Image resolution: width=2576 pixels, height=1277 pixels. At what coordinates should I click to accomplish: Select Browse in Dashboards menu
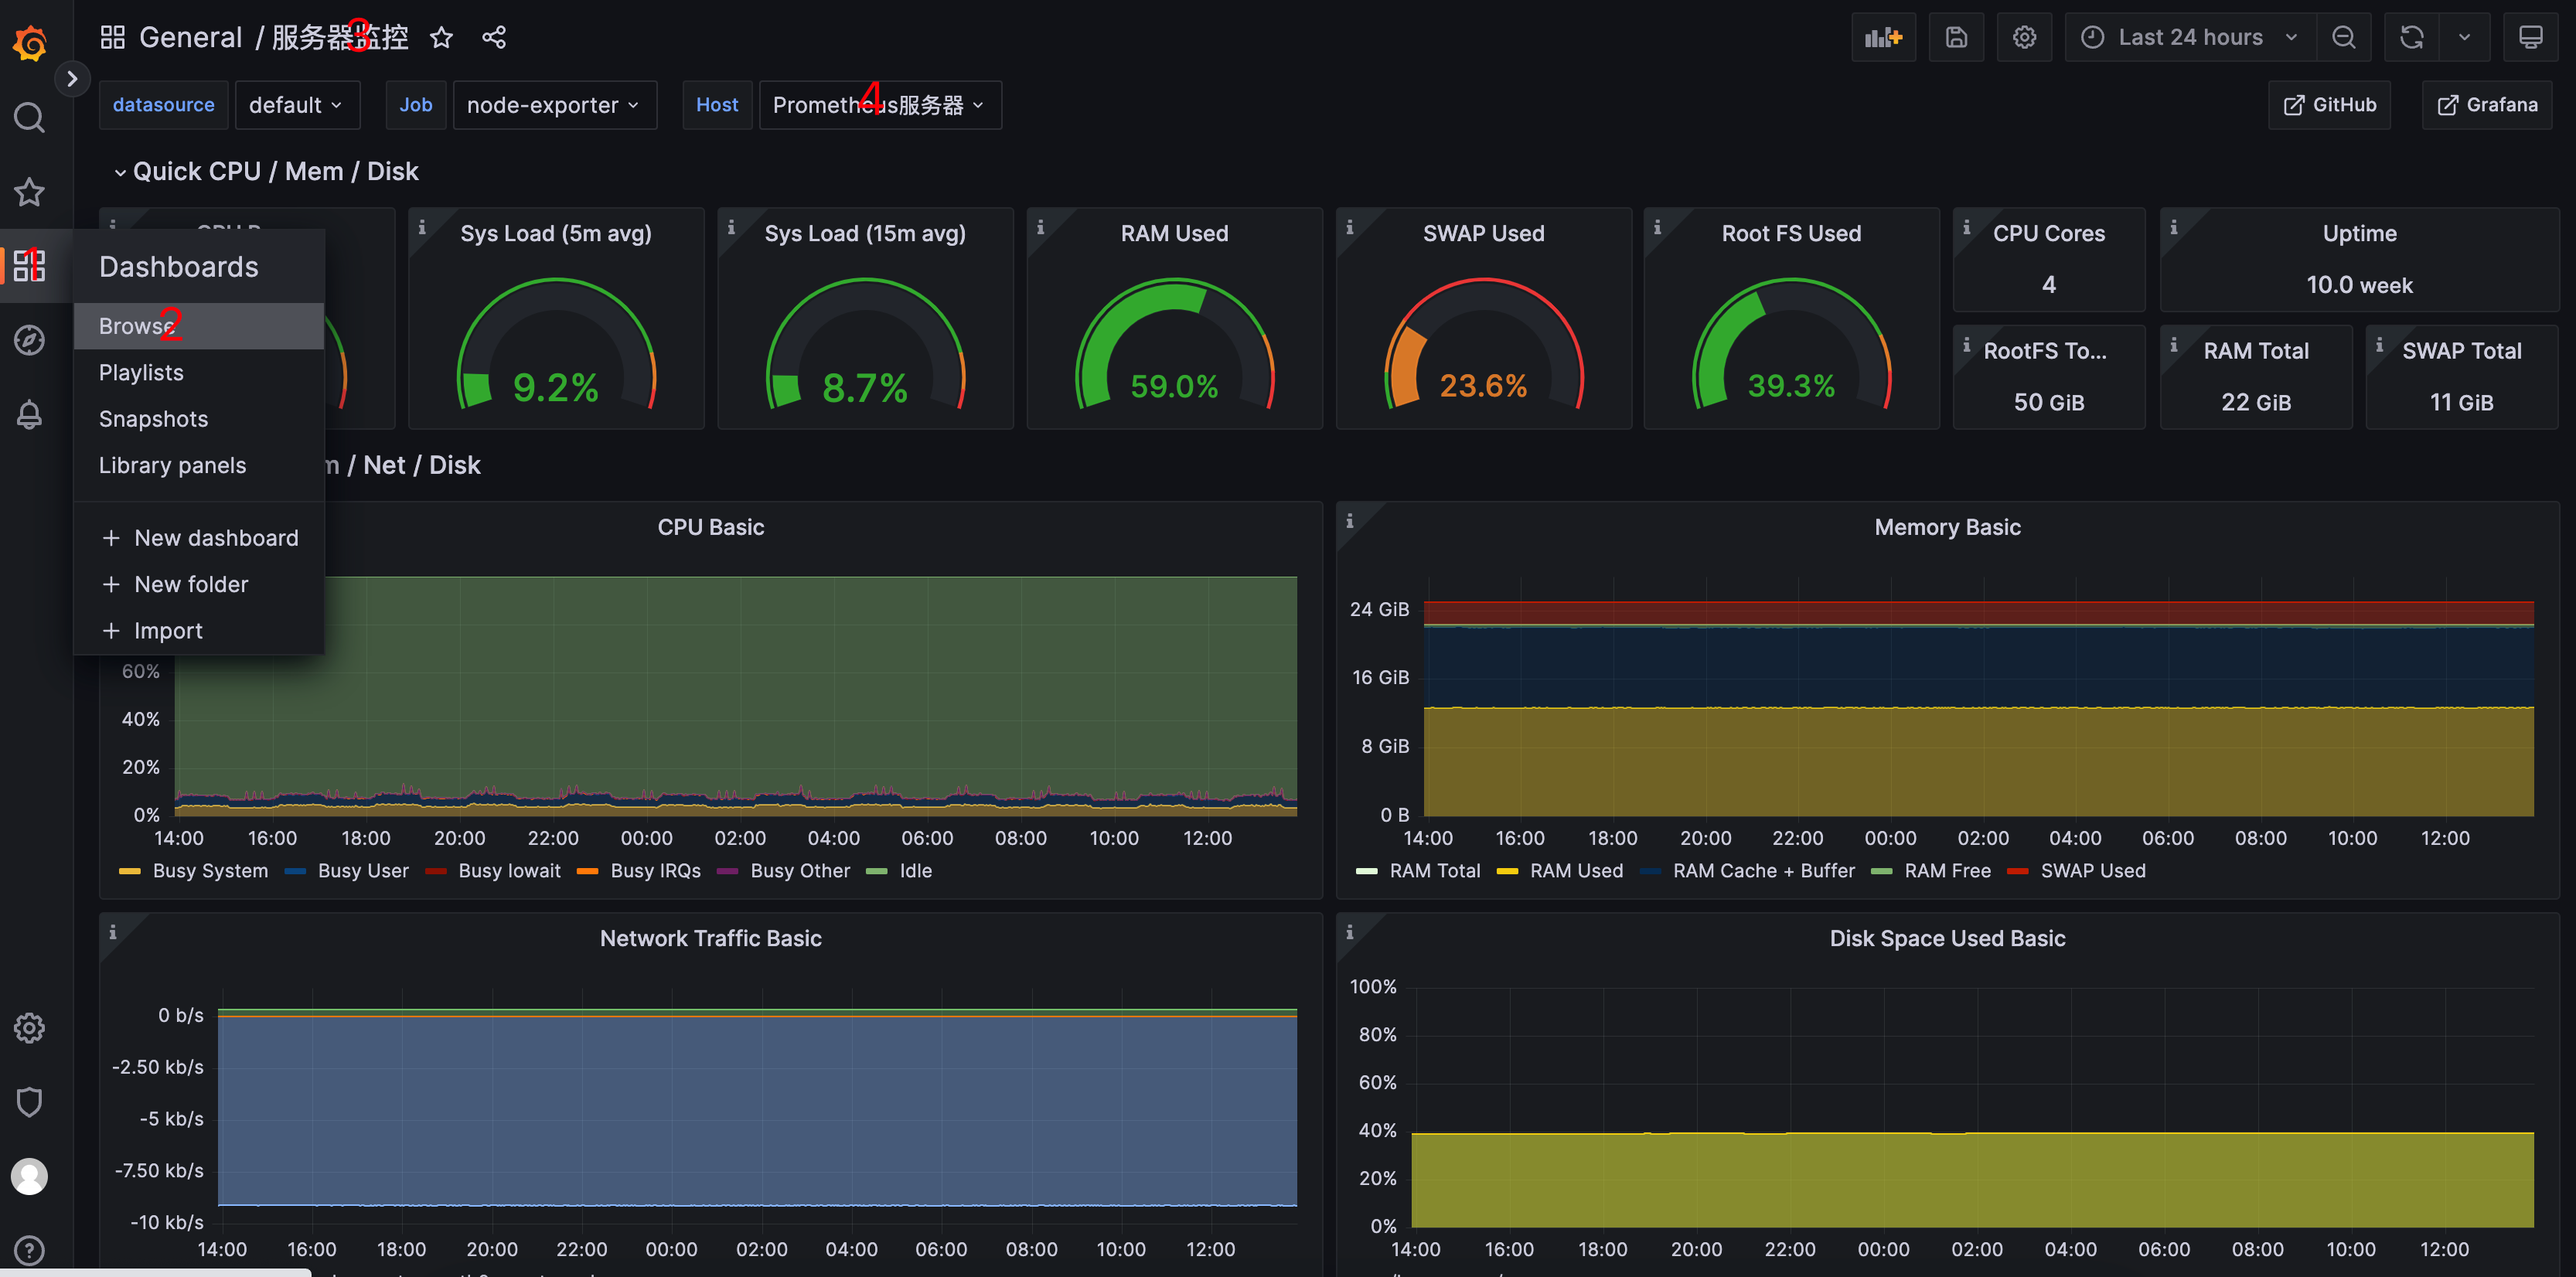[x=198, y=326]
